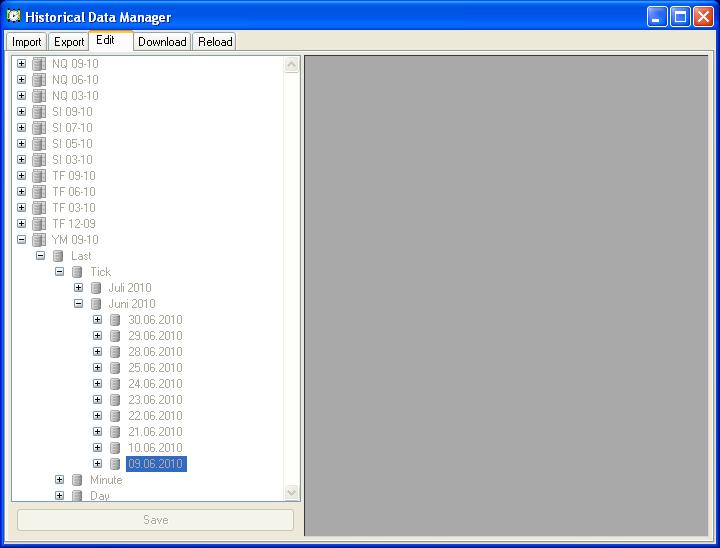The width and height of the screenshot is (720, 548).
Task: Collapse the Last node
Action: [40, 255]
